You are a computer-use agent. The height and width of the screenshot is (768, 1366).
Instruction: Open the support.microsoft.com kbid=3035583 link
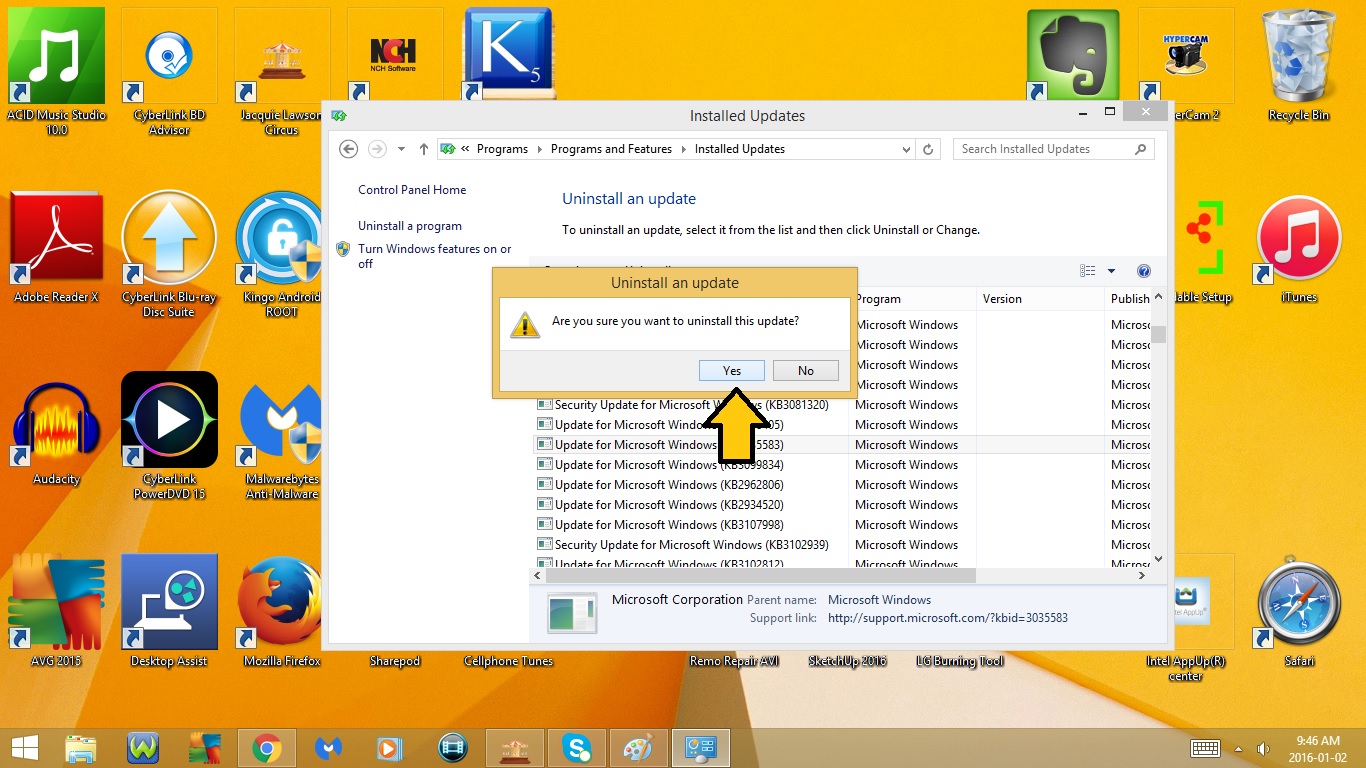click(948, 618)
